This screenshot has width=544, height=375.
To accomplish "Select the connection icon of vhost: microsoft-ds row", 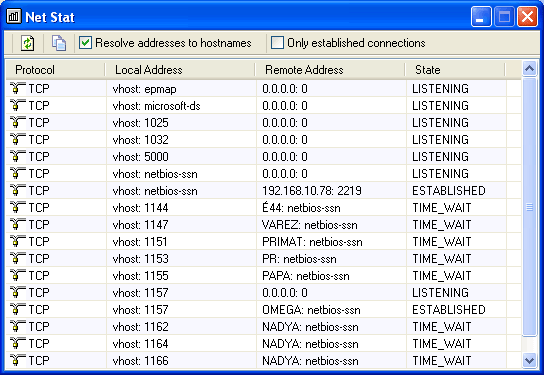I will tap(17, 105).
